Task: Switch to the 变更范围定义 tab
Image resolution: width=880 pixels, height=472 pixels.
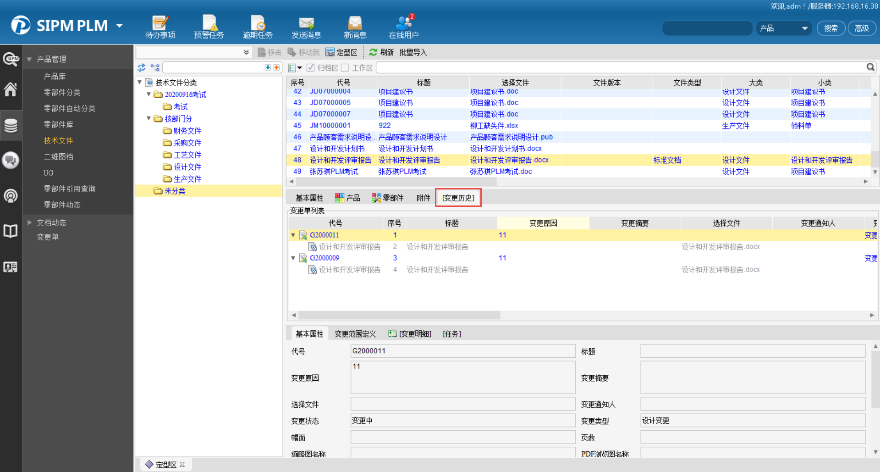Action: [356, 333]
